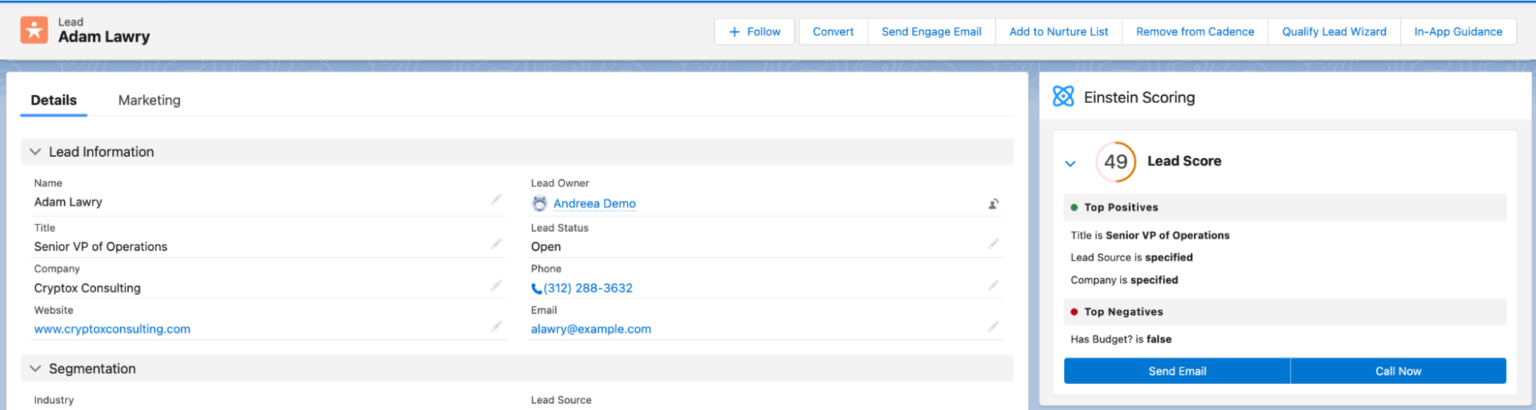Click the blue Send Email button

pos(1177,371)
